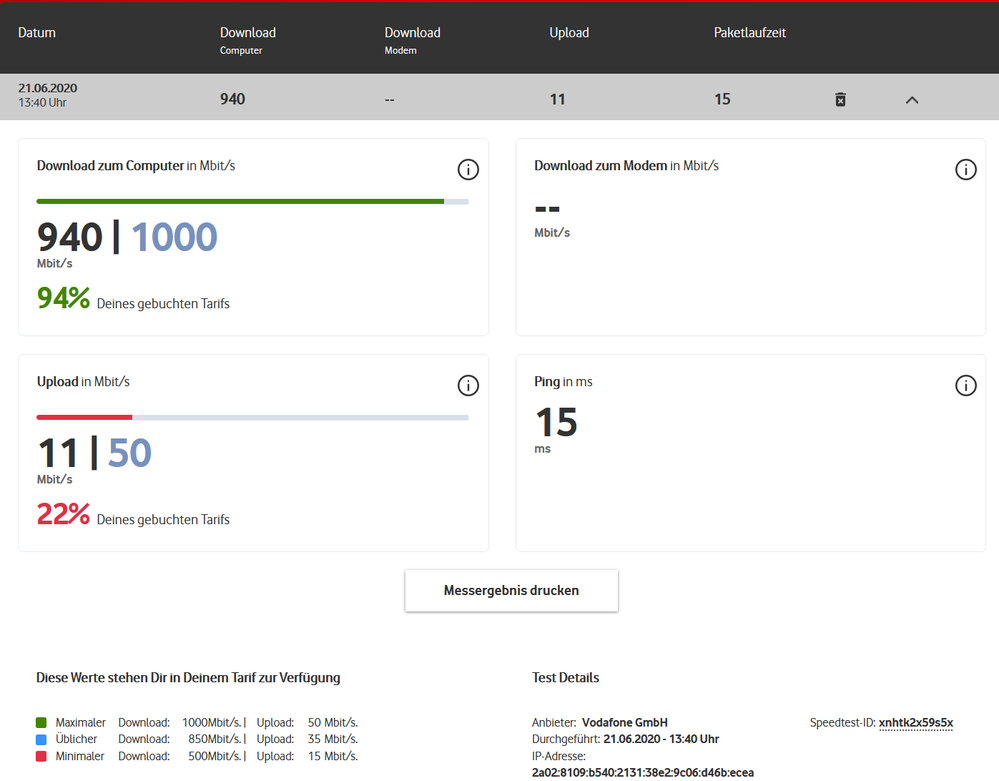Collapse the 21.06.2020 result row
999x781 pixels.
(x=911, y=99)
